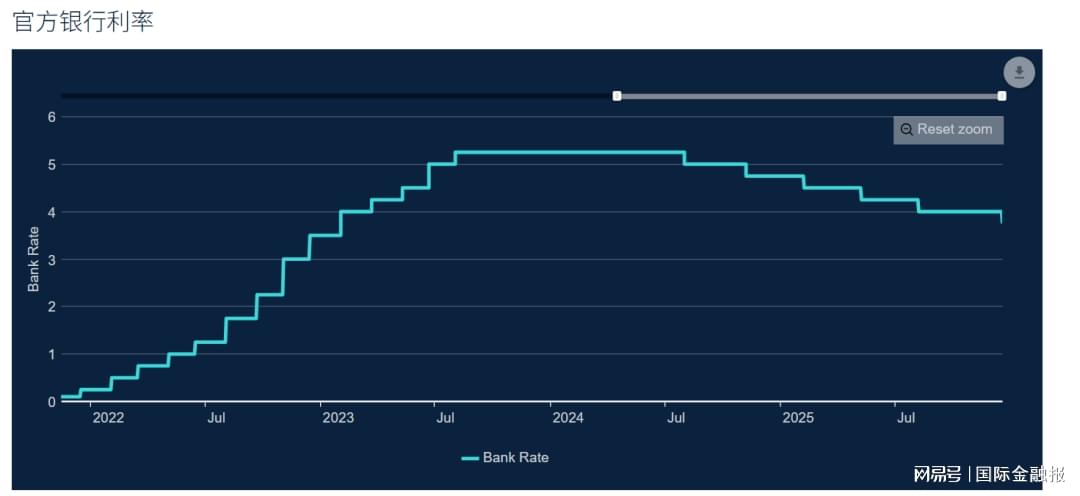The image size is (1080, 496).
Task: Click the gray selected range slider track
Action: [x=810, y=96]
